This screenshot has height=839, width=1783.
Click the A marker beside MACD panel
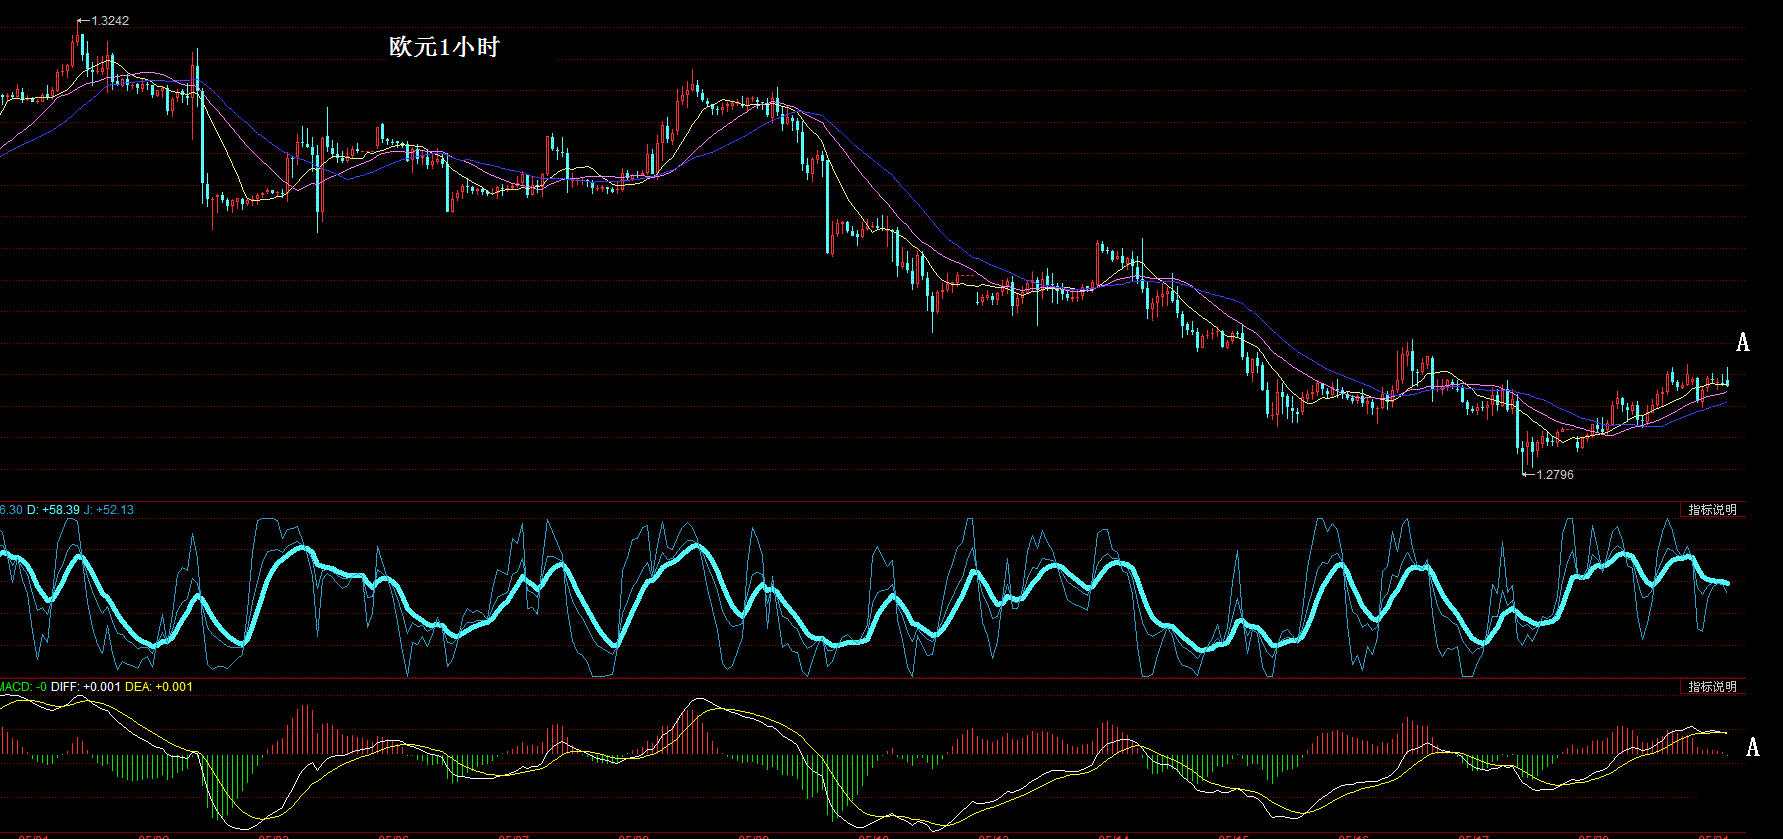tap(1752, 747)
